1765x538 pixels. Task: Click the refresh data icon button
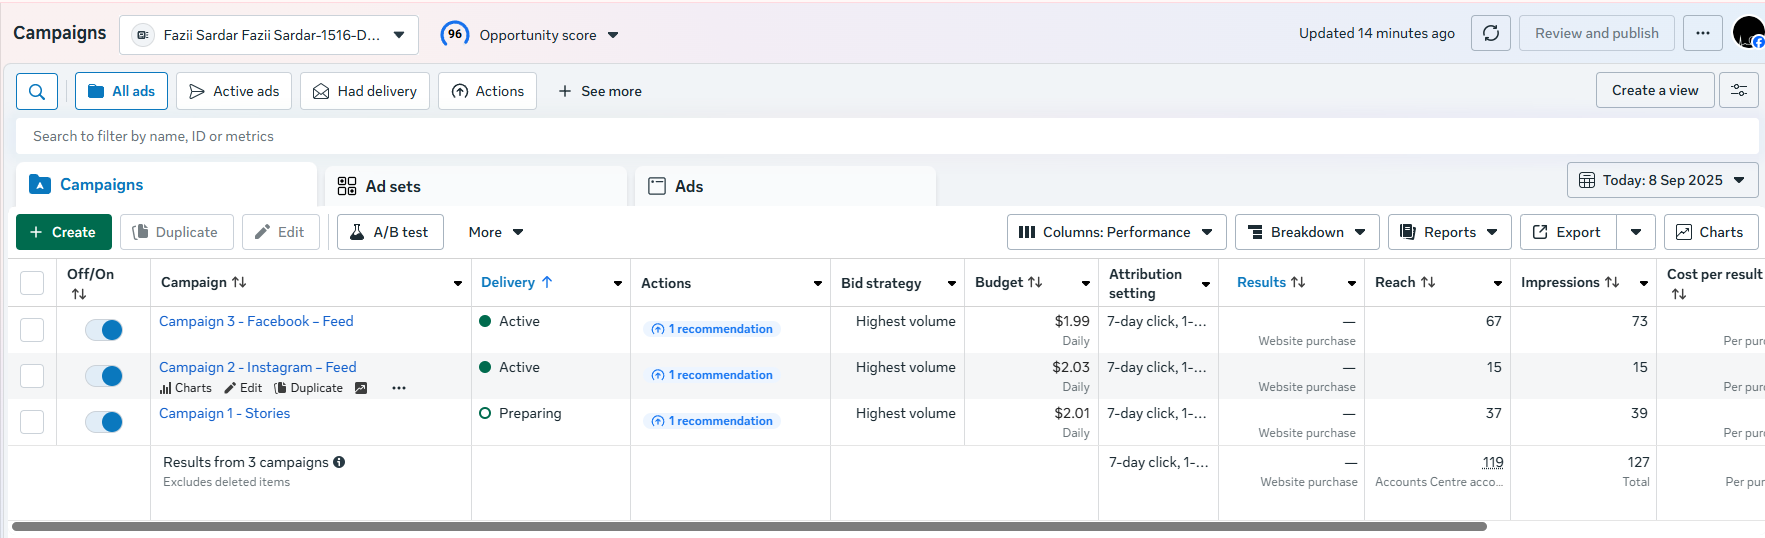click(1490, 33)
